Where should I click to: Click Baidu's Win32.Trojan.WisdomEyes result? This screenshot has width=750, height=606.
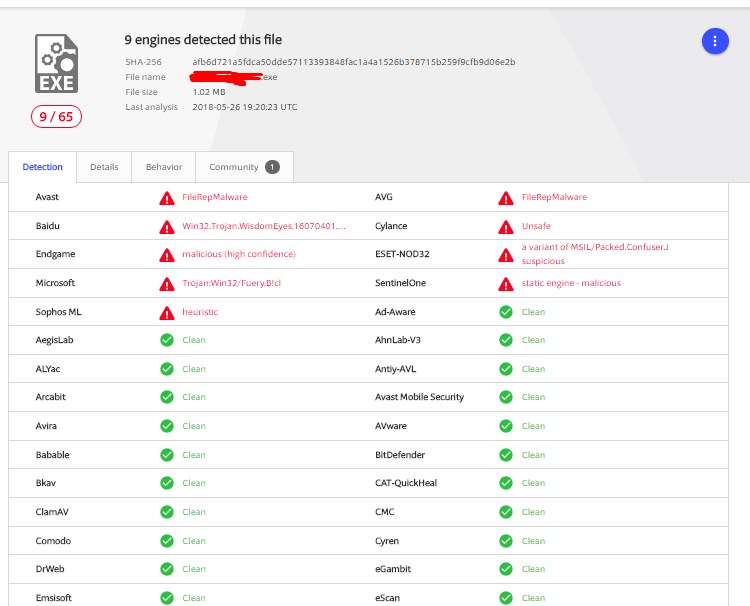(x=264, y=226)
